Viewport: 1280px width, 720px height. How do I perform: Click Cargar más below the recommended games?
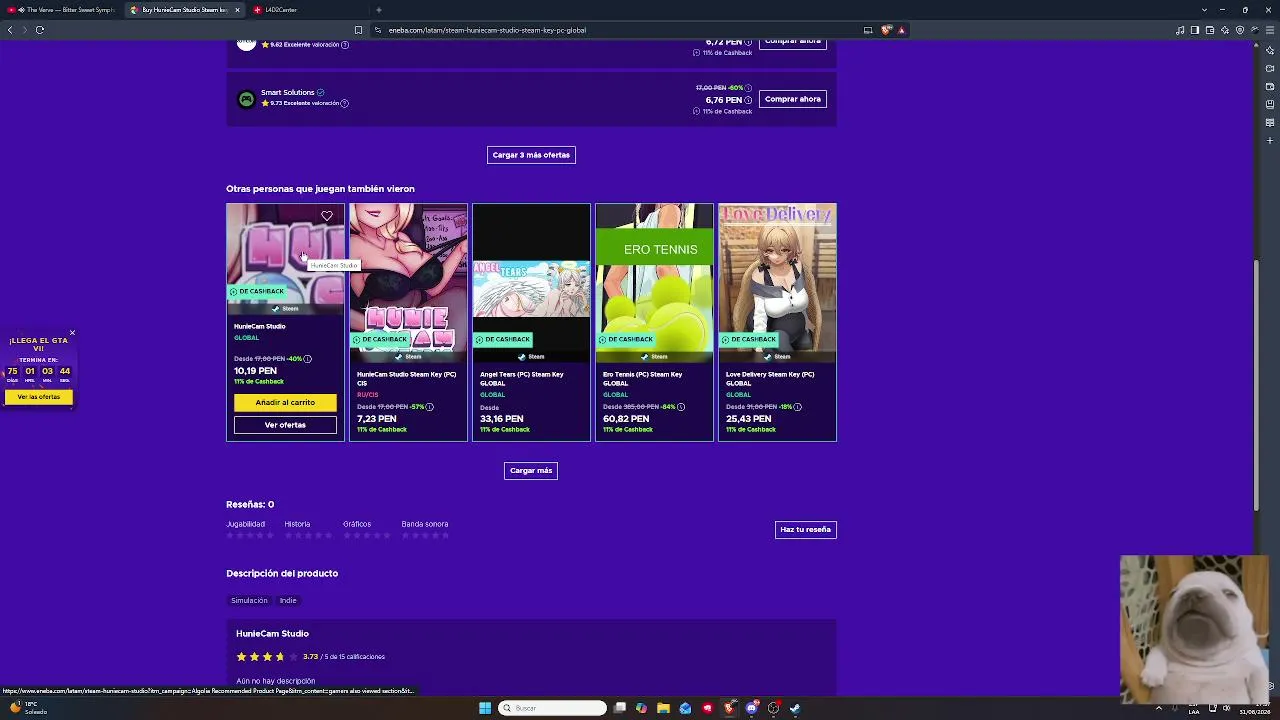531,470
